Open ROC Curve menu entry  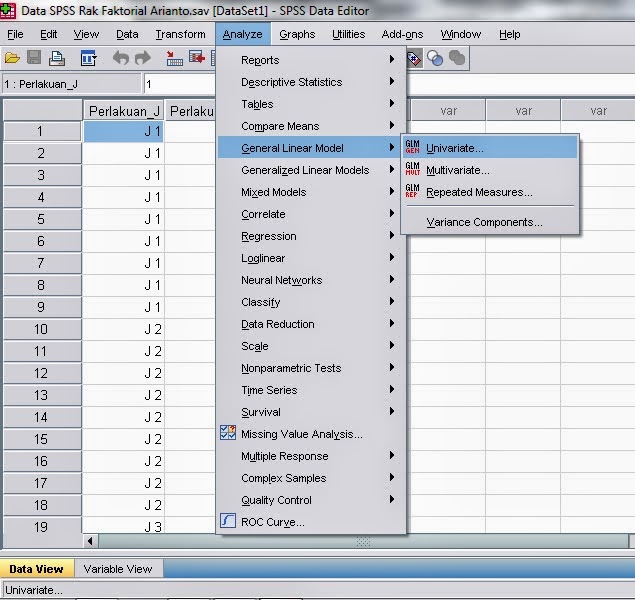(311, 522)
